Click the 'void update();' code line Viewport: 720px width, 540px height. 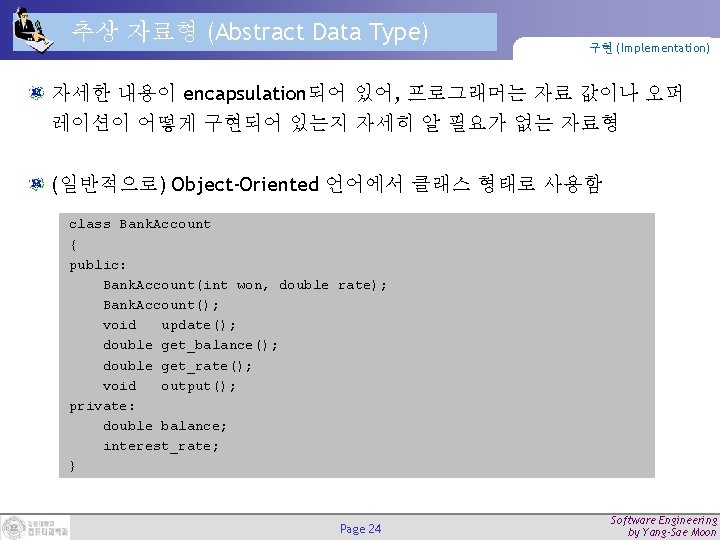point(169,326)
